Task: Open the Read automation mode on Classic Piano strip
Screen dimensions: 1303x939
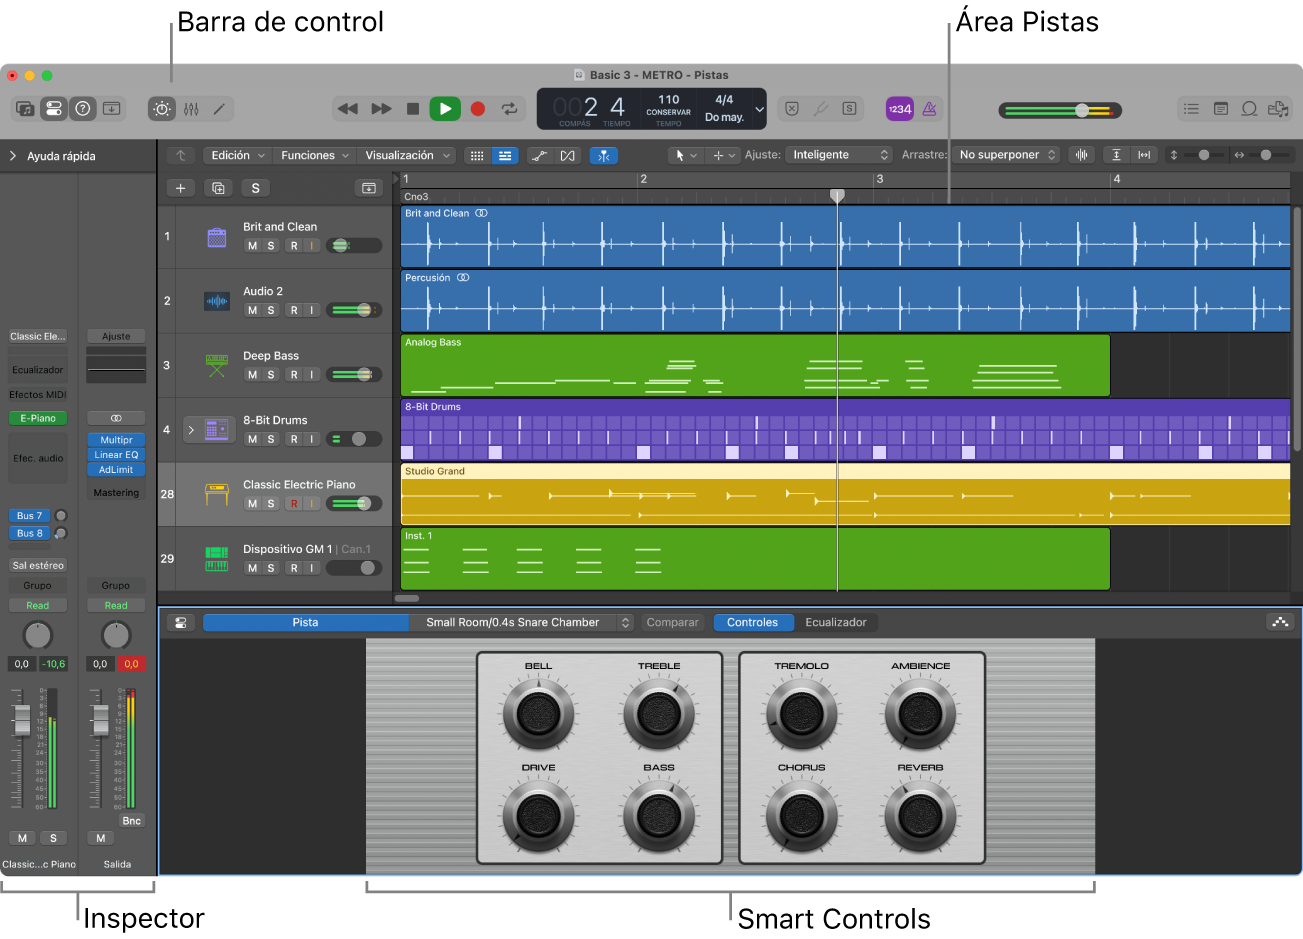Action: tap(37, 605)
